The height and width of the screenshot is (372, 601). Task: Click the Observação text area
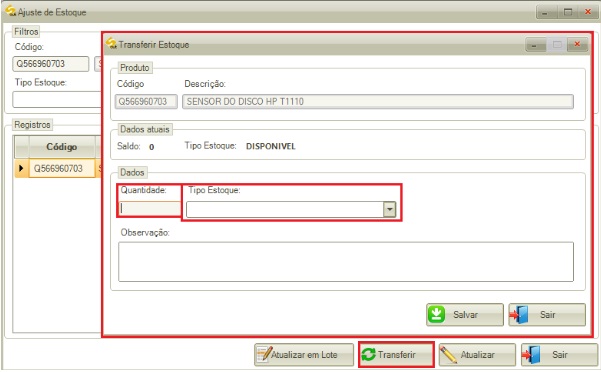pyautogui.click(x=346, y=262)
